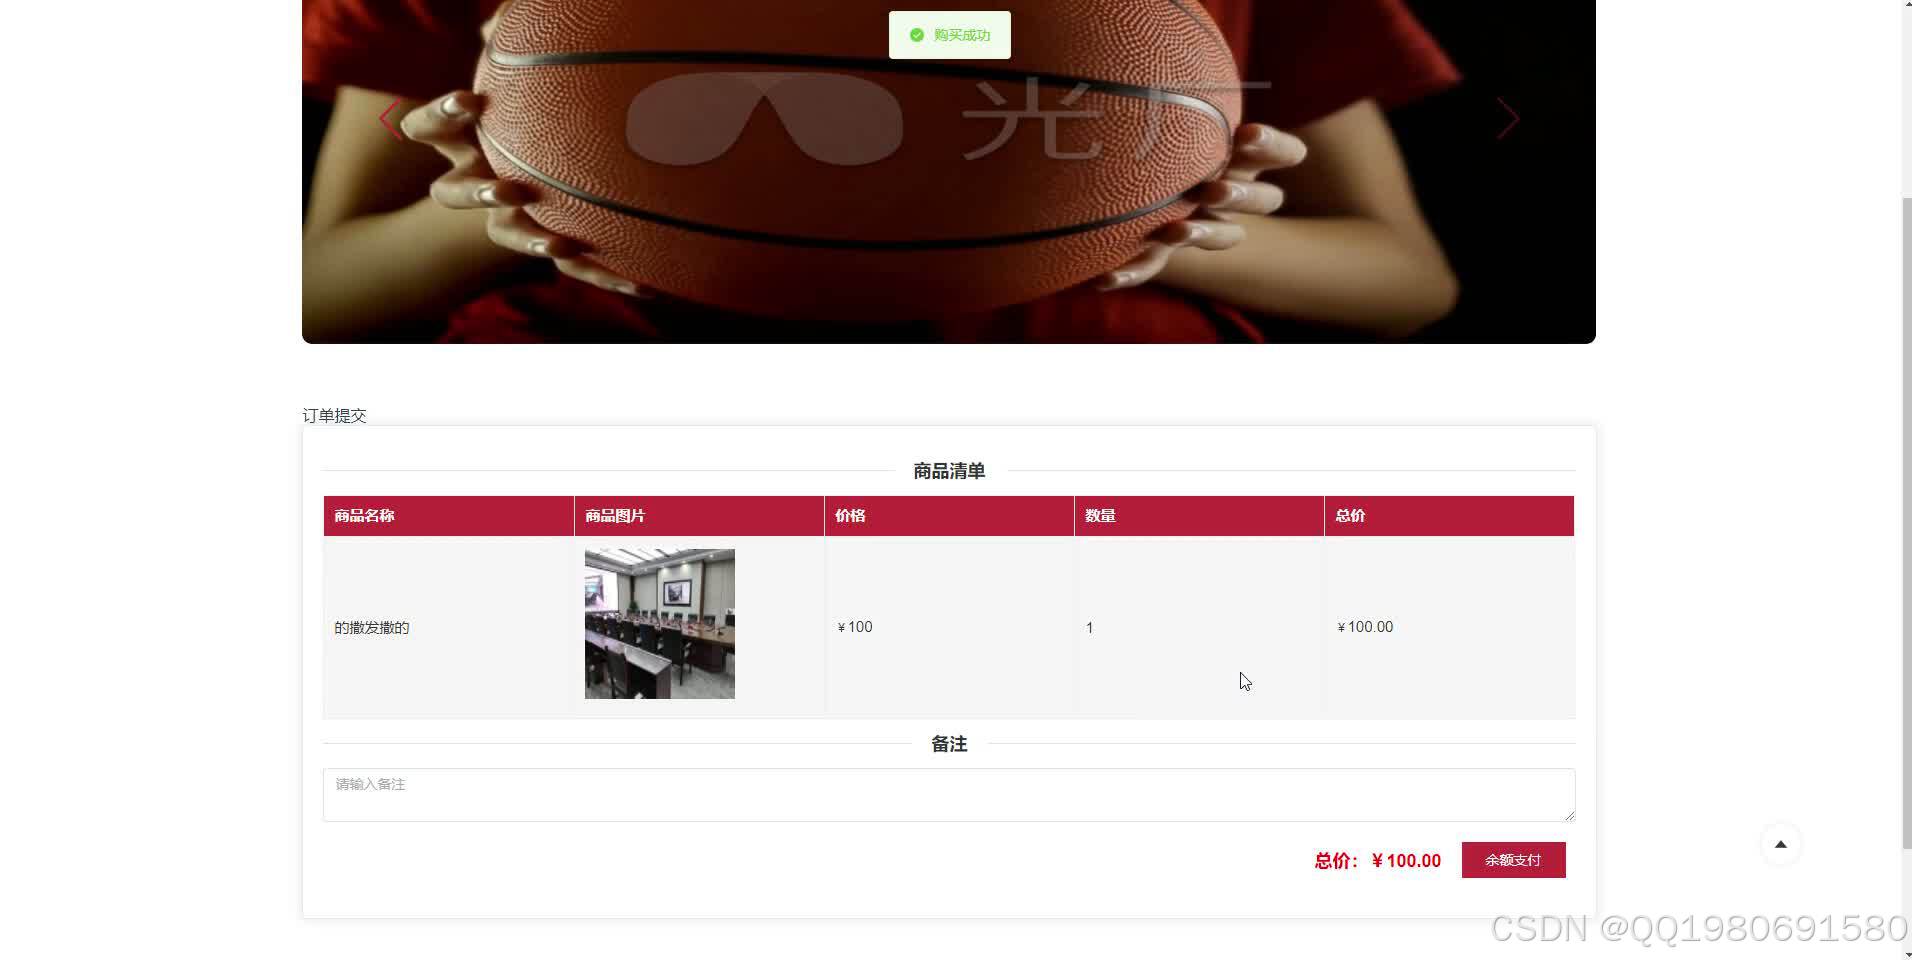Click the 价格 column header

[949, 516]
